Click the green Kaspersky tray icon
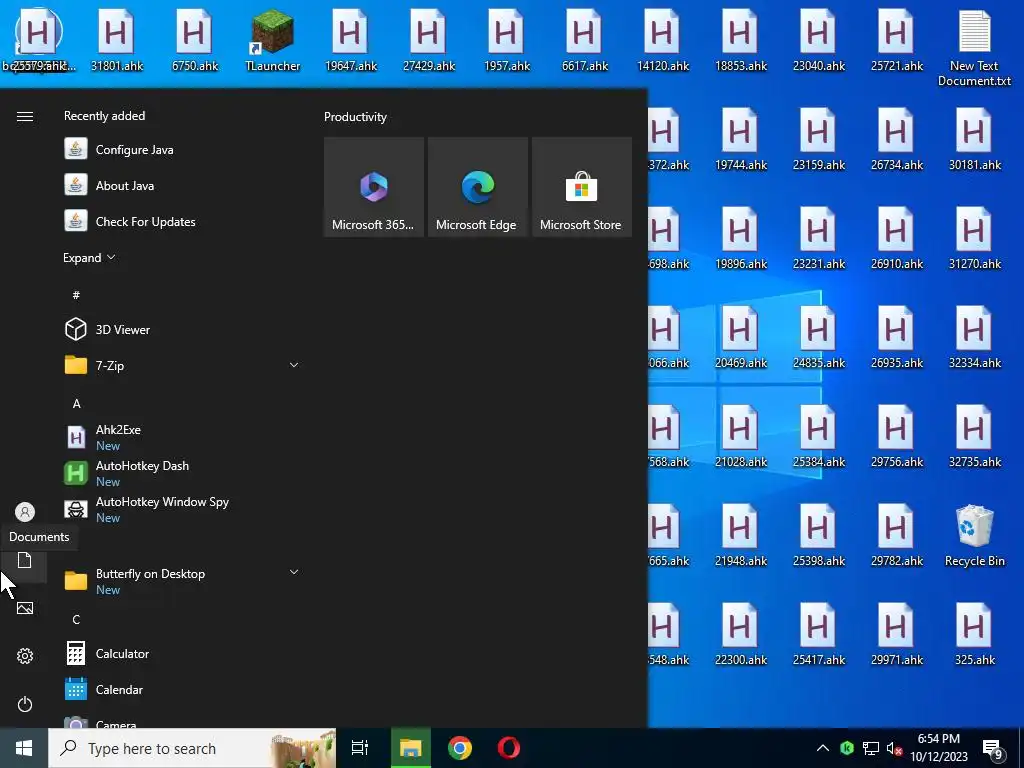This screenshot has height=768, width=1024. click(x=847, y=748)
